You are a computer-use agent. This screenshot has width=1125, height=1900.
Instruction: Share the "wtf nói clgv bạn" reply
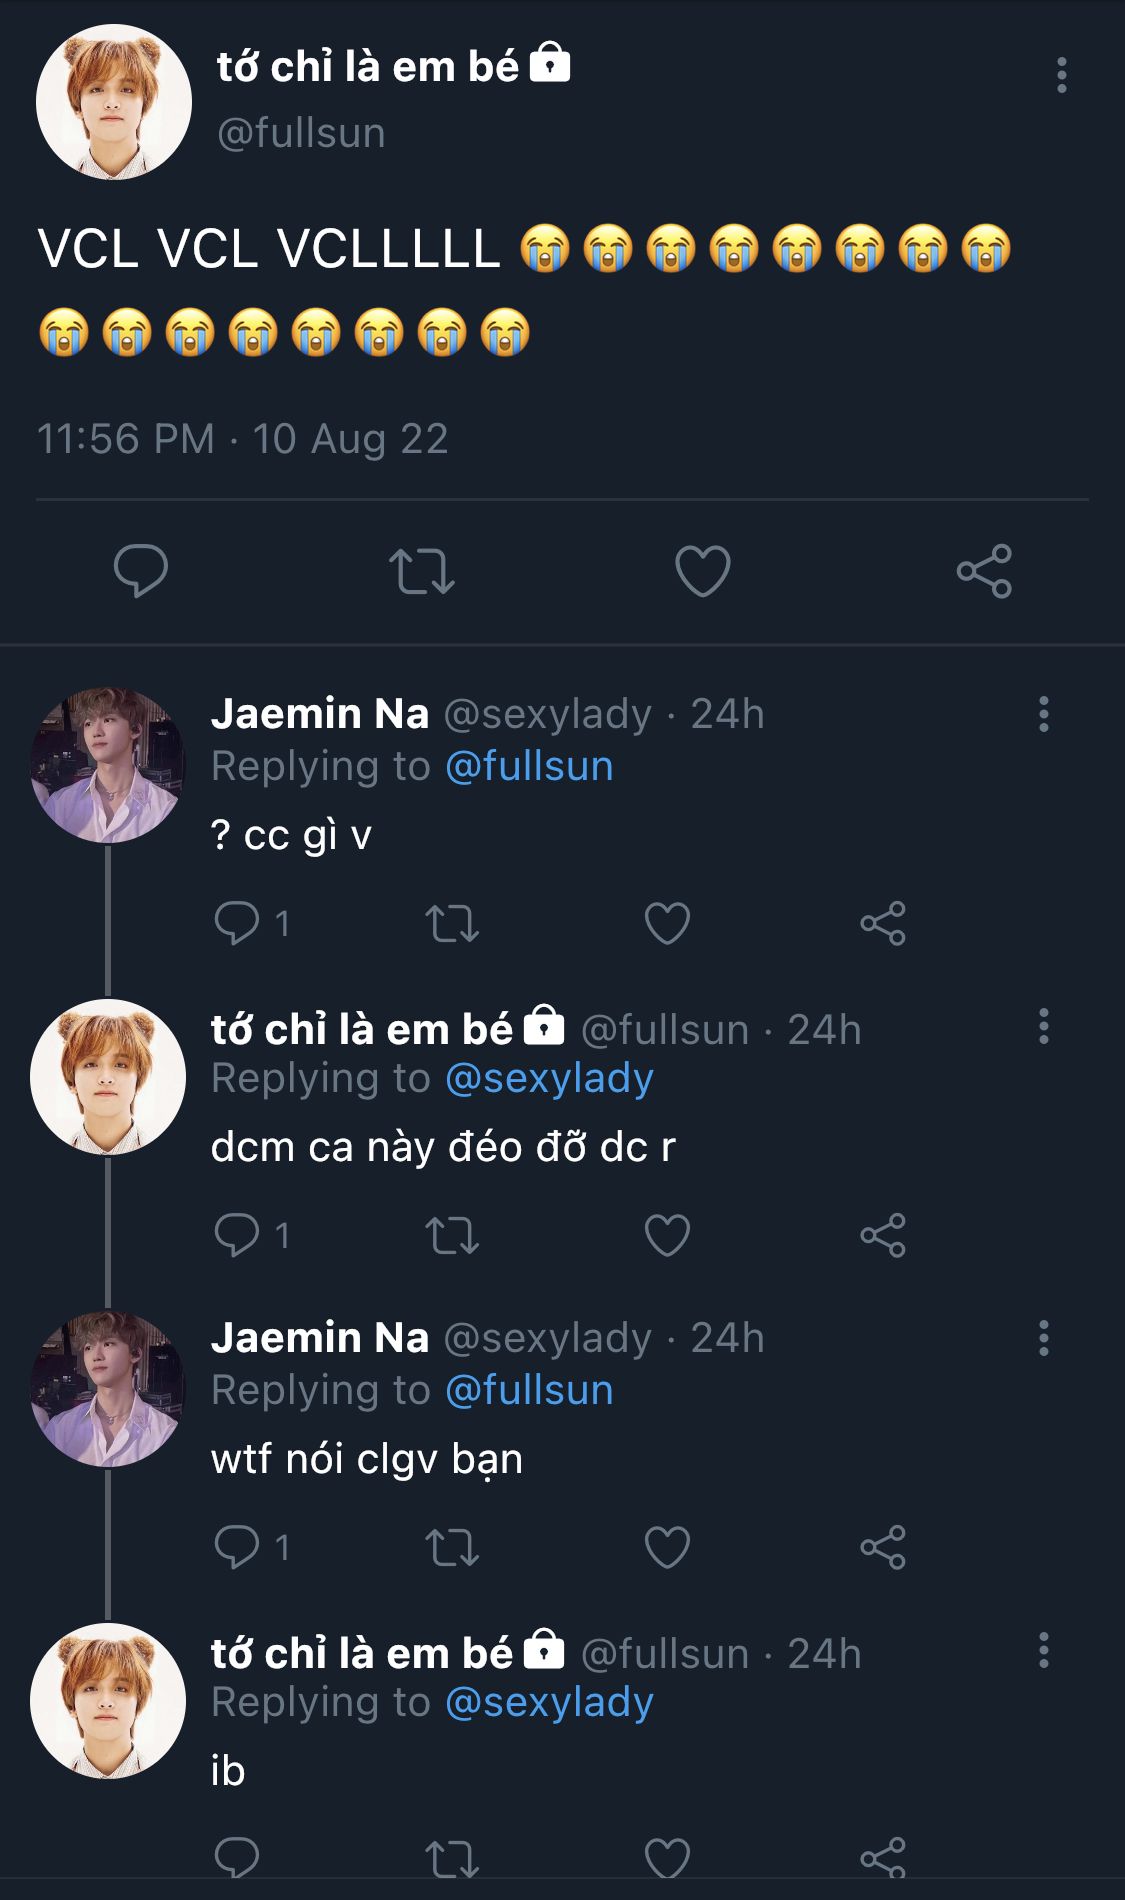pos(882,1547)
